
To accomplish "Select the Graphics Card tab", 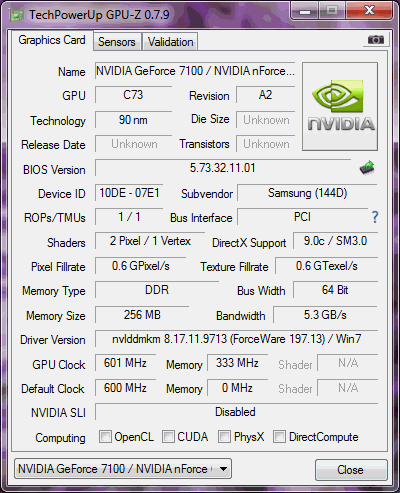I will tap(52, 40).
